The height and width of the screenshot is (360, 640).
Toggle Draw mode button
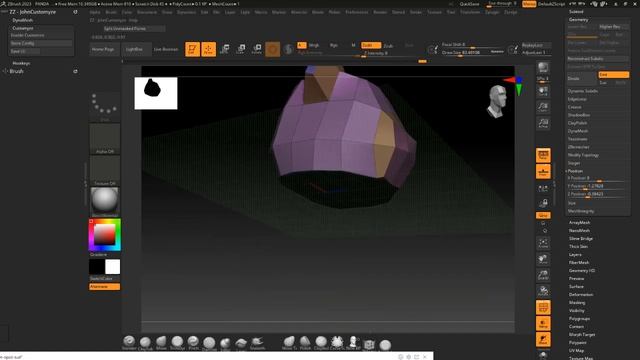pyautogui.click(x=209, y=49)
